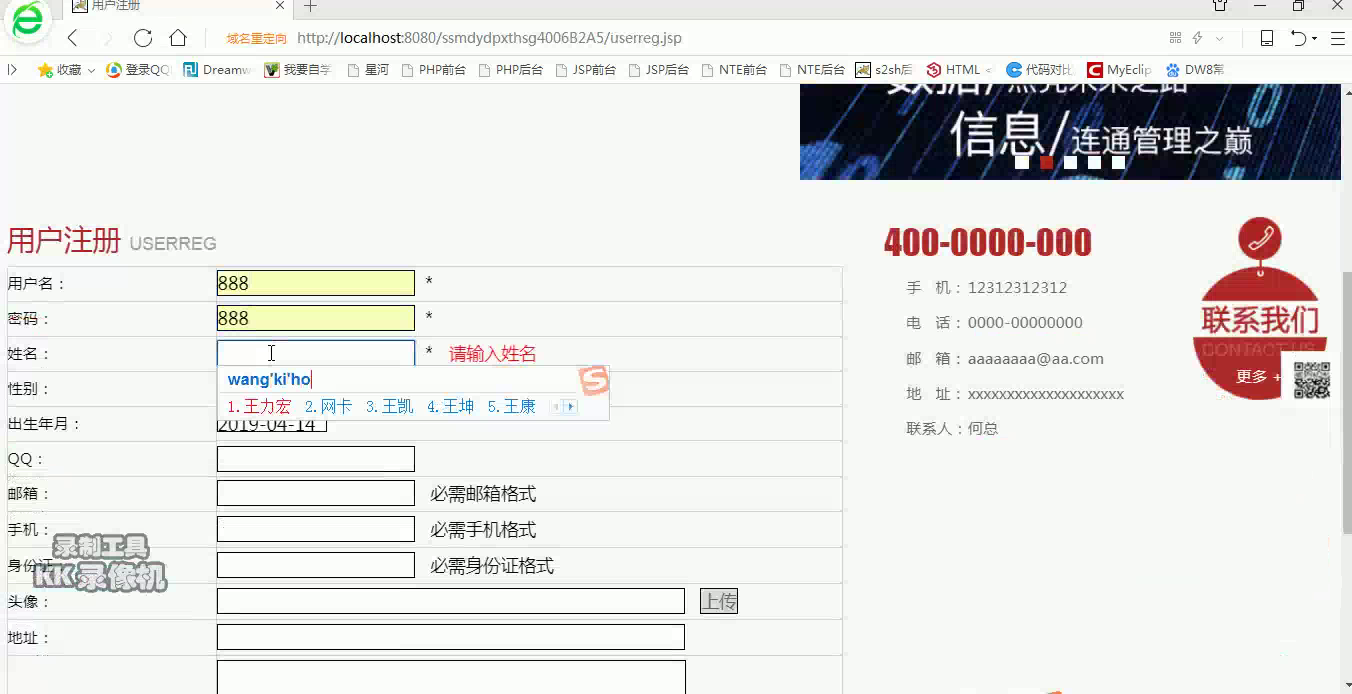
Task: Open the PHP前台 bookmark folder
Action: pyautogui.click(x=433, y=70)
